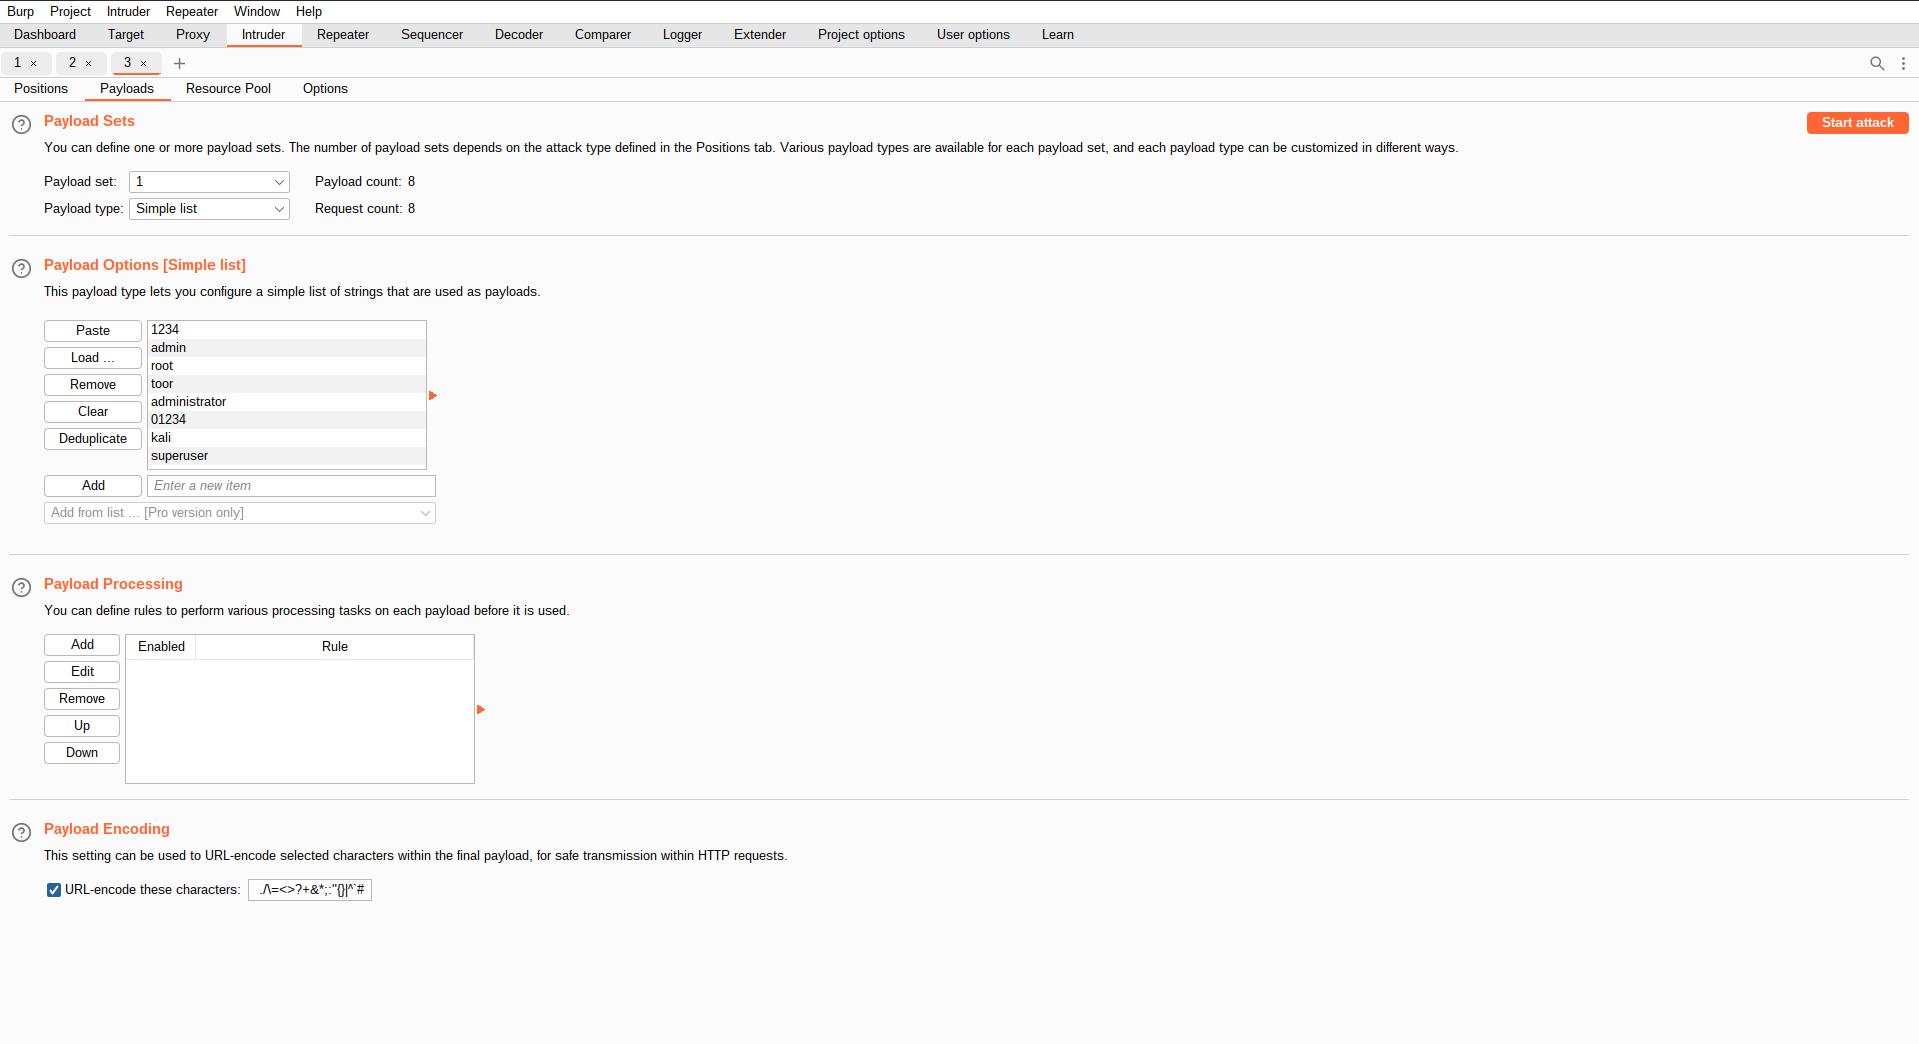The image size is (1919, 1044).
Task: Click Paste in payload options
Action: pyautogui.click(x=93, y=331)
